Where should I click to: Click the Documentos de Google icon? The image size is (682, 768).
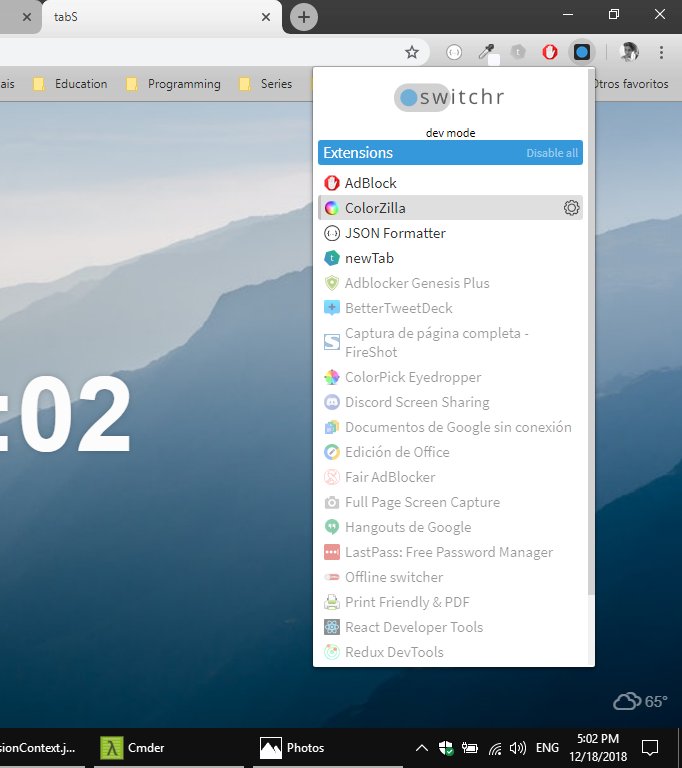point(332,427)
